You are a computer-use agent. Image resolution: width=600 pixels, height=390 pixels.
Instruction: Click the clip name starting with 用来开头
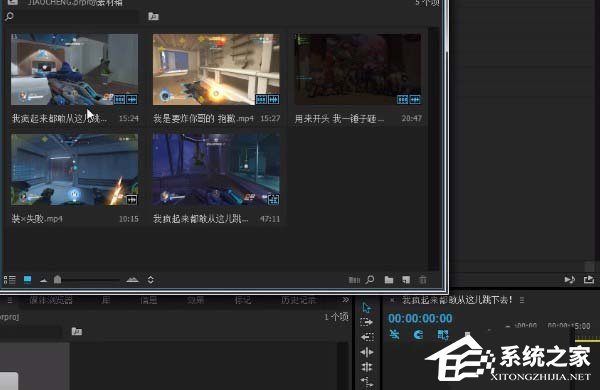[x=339, y=119]
